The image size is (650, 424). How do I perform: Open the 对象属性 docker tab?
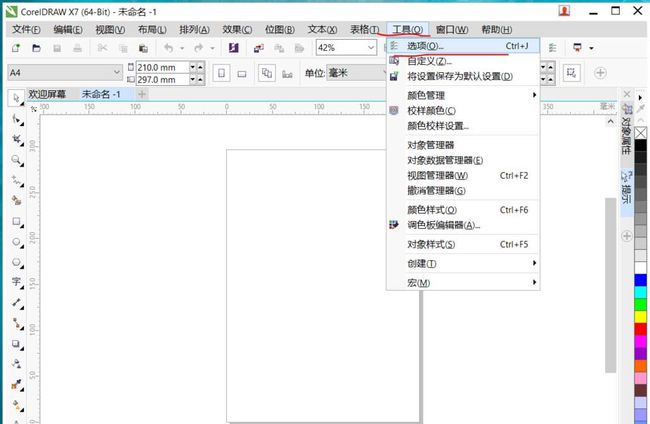click(626, 130)
